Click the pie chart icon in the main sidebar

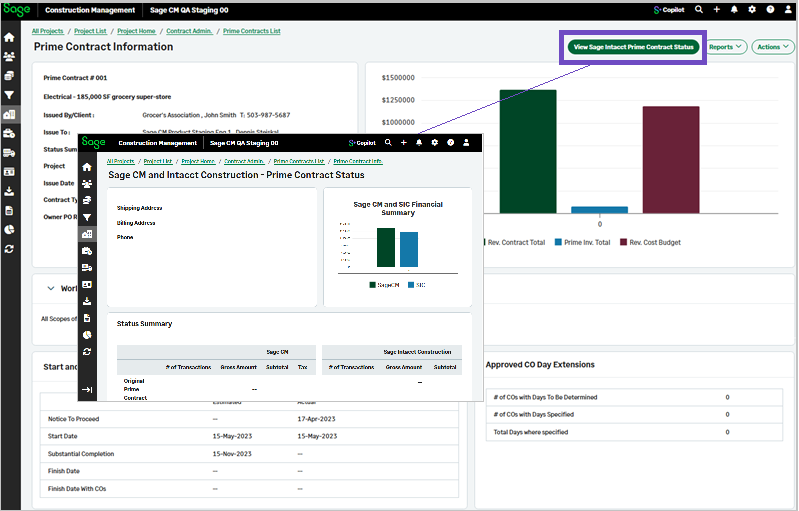pyautogui.click(x=10, y=230)
